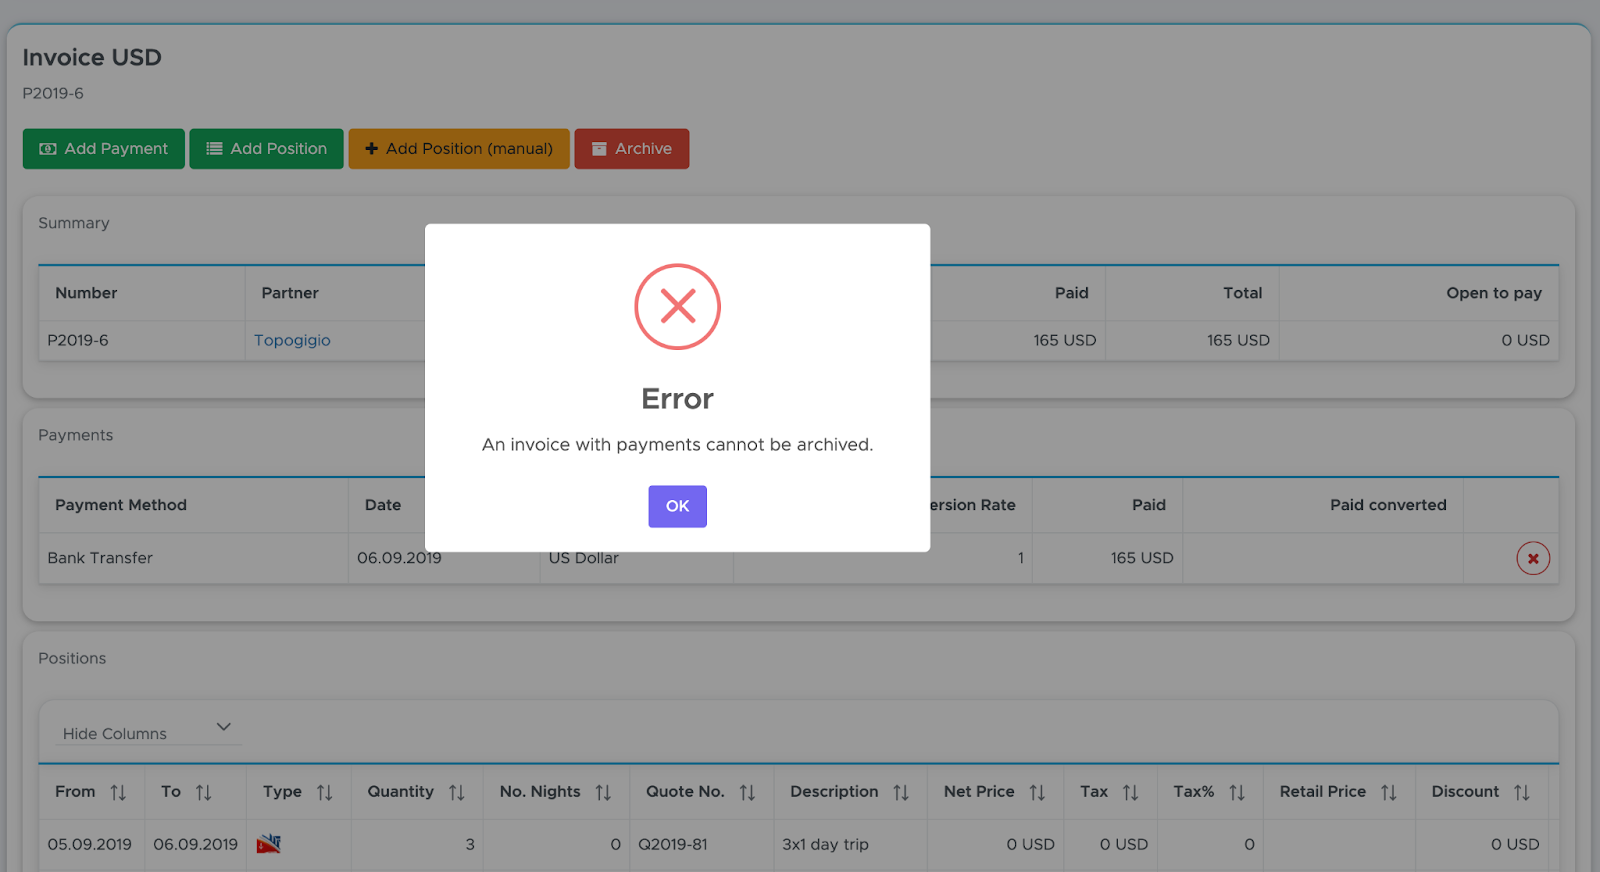The width and height of the screenshot is (1600, 872).
Task: Select the P2019-6 summary number cell
Action: pyautogui.click(x=78, y=340)
